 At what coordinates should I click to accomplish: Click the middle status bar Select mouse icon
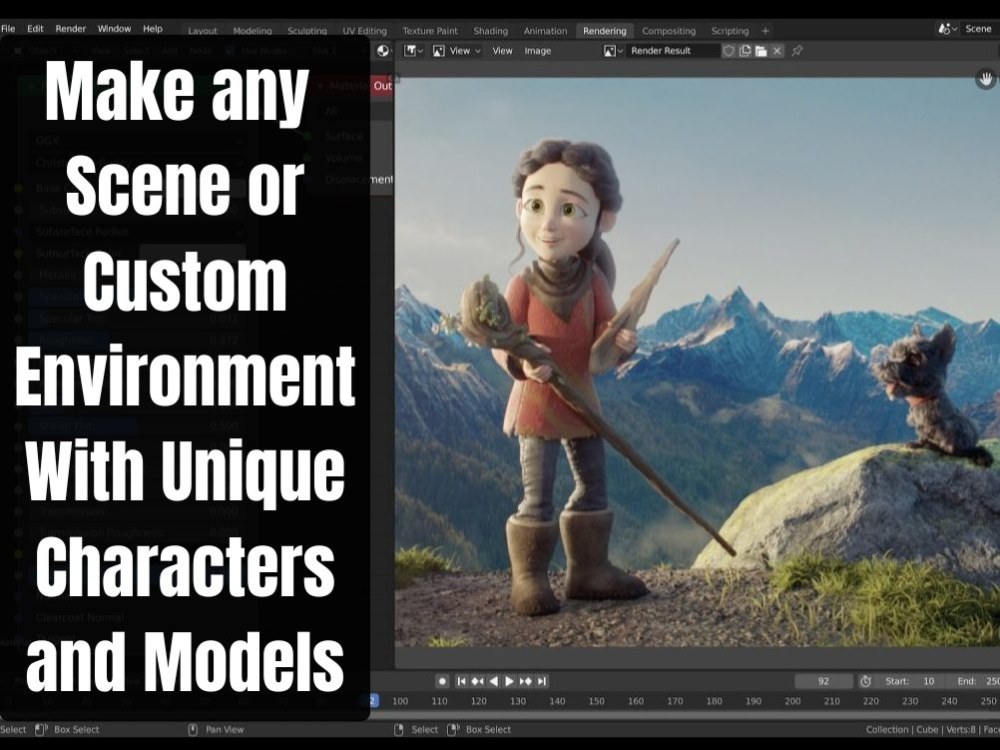(399, 730)
